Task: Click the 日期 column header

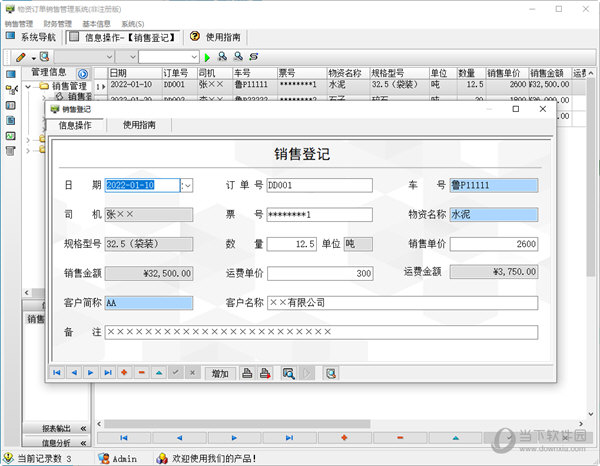Action: click(x=135, y=73)
